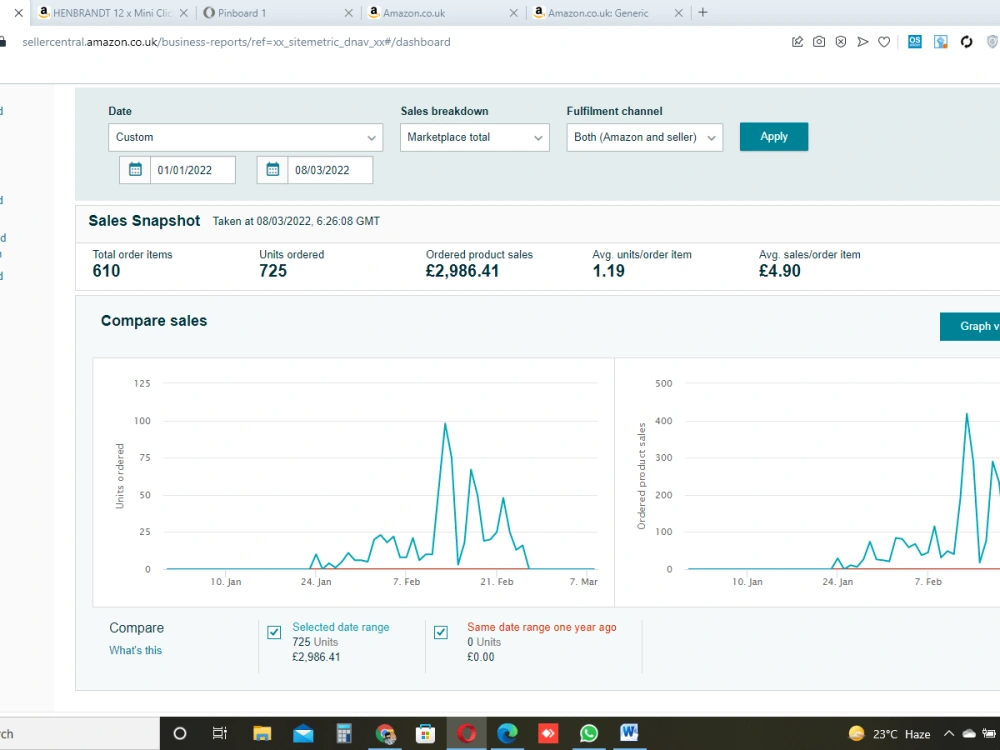Click the pinboard edit icon in address bar
1000x750 pixels.
coord(797,42)
